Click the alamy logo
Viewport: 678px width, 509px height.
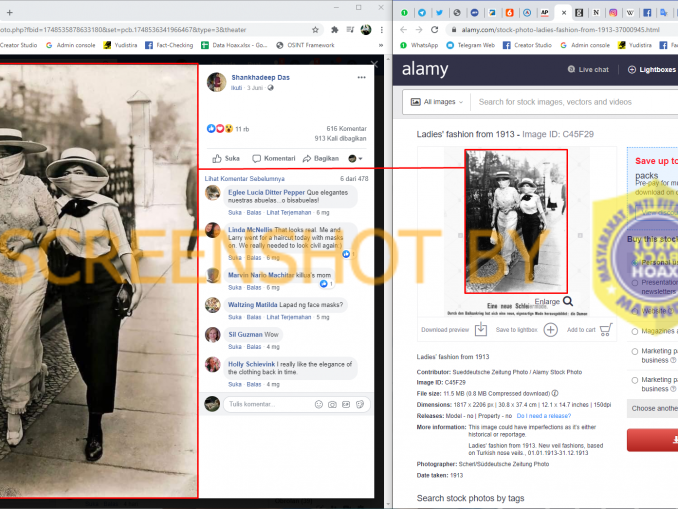425,69
